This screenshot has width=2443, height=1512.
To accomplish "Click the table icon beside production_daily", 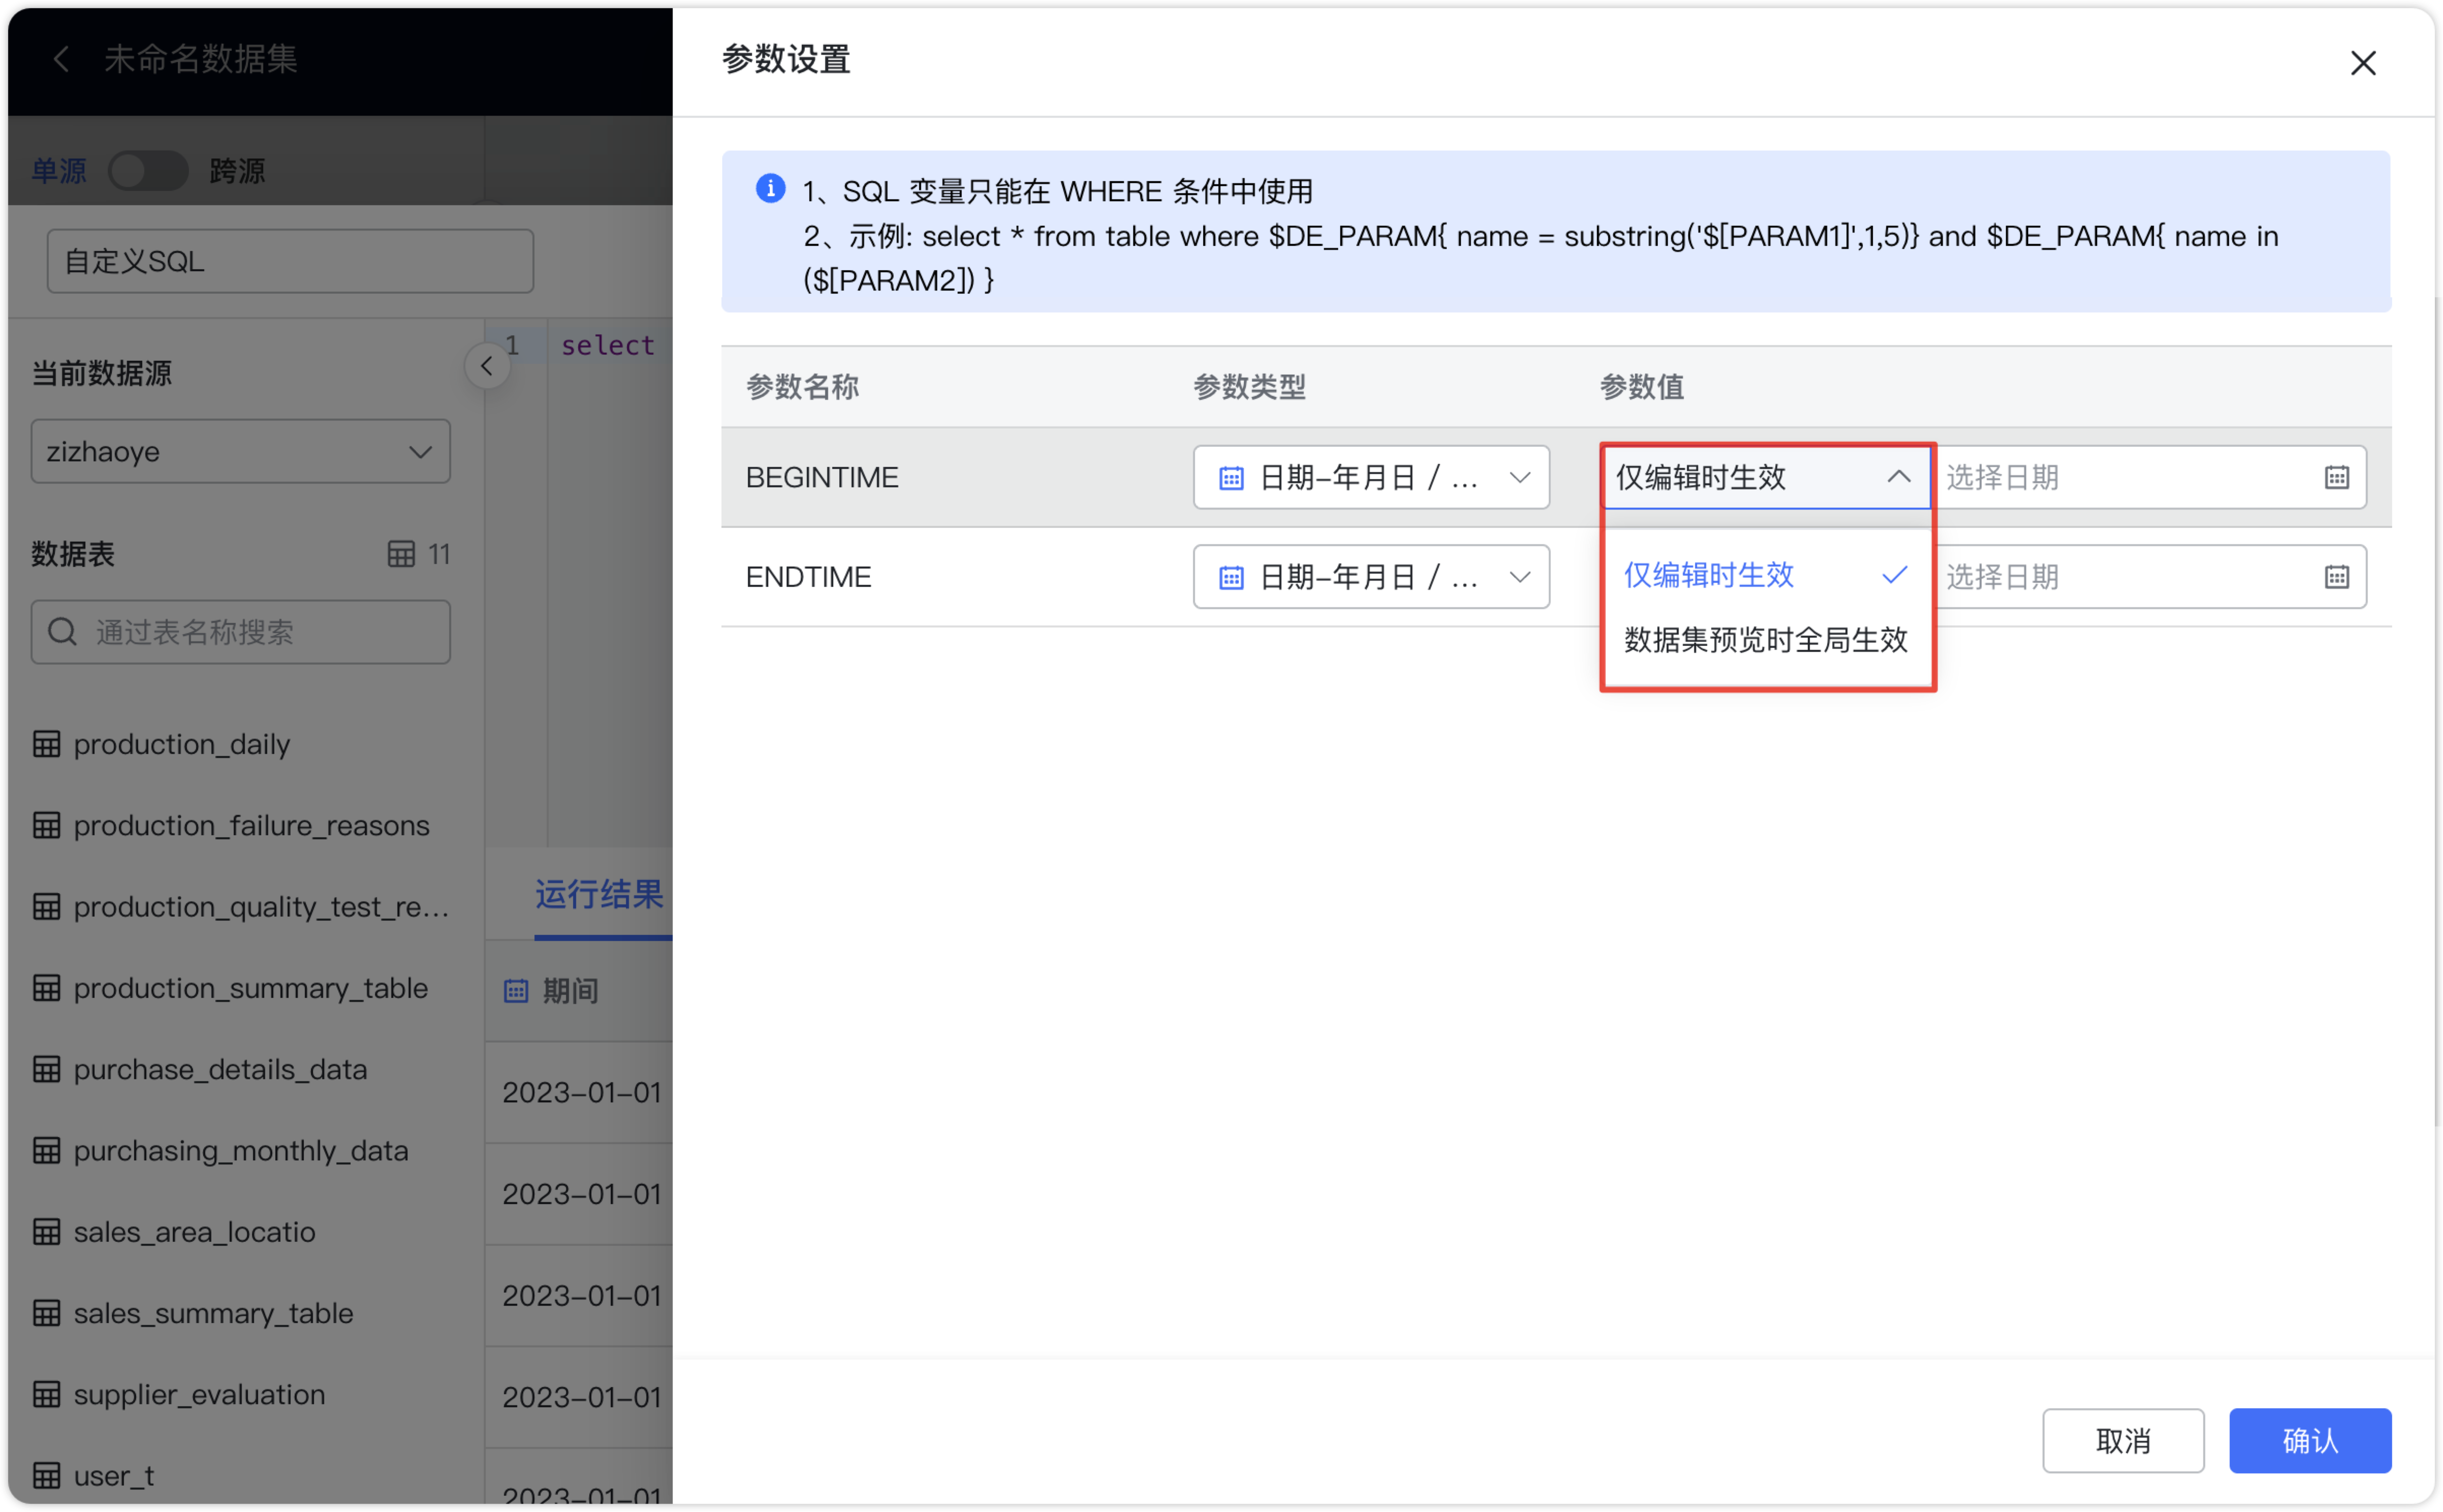I will [47, 744].
